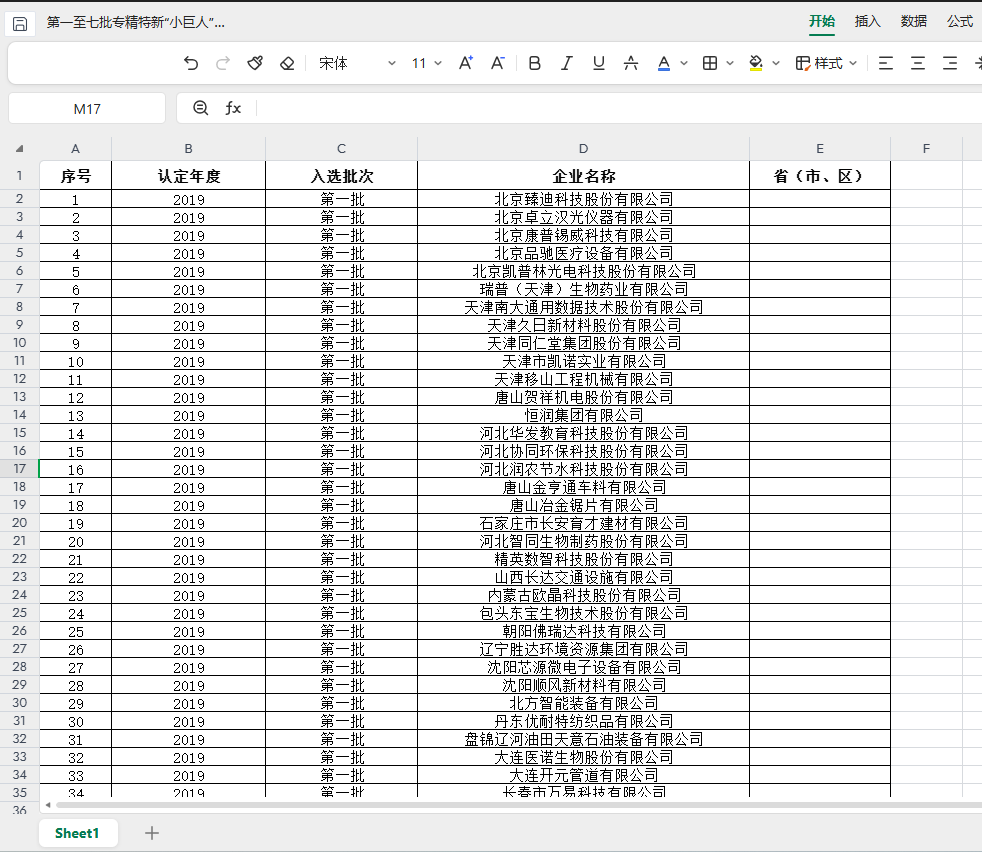This screenshot has width=982, height=852.
Task: Click the fx insert function icon
Action: 233,108
